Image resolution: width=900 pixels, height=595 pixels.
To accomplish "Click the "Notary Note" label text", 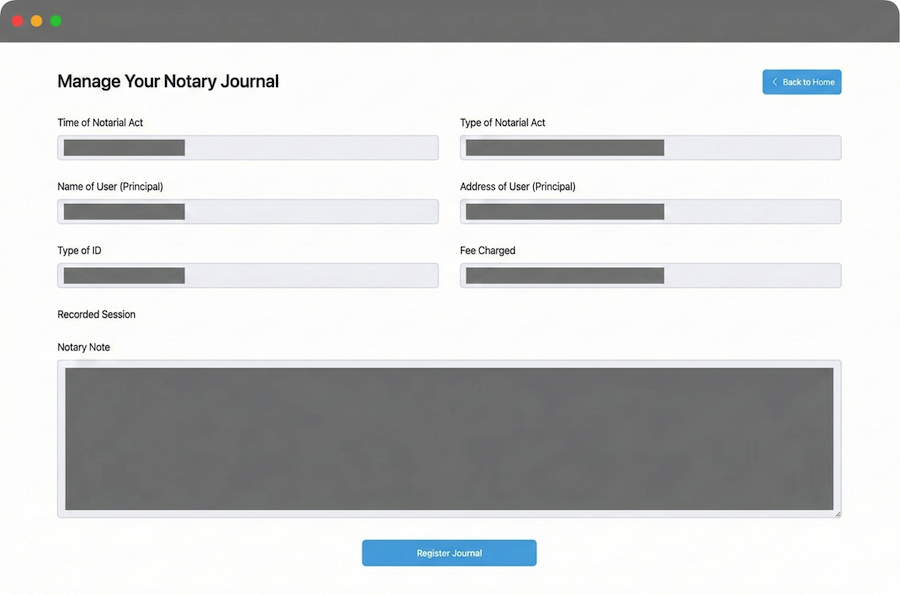I will click(x=84, y=348).
